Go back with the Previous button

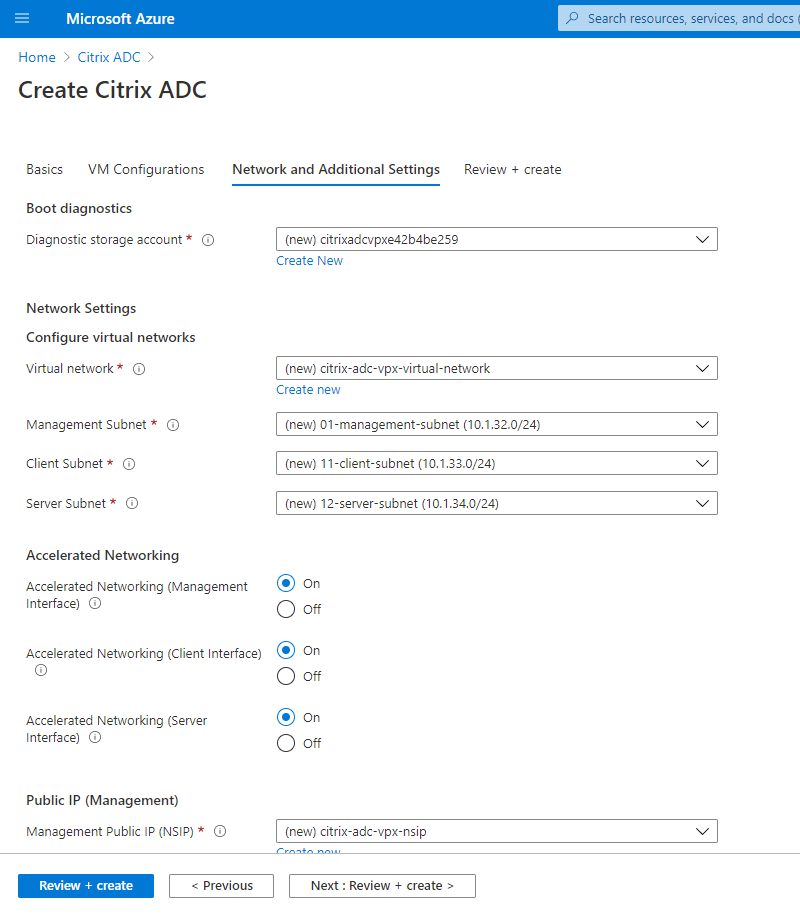pos(221,886)
